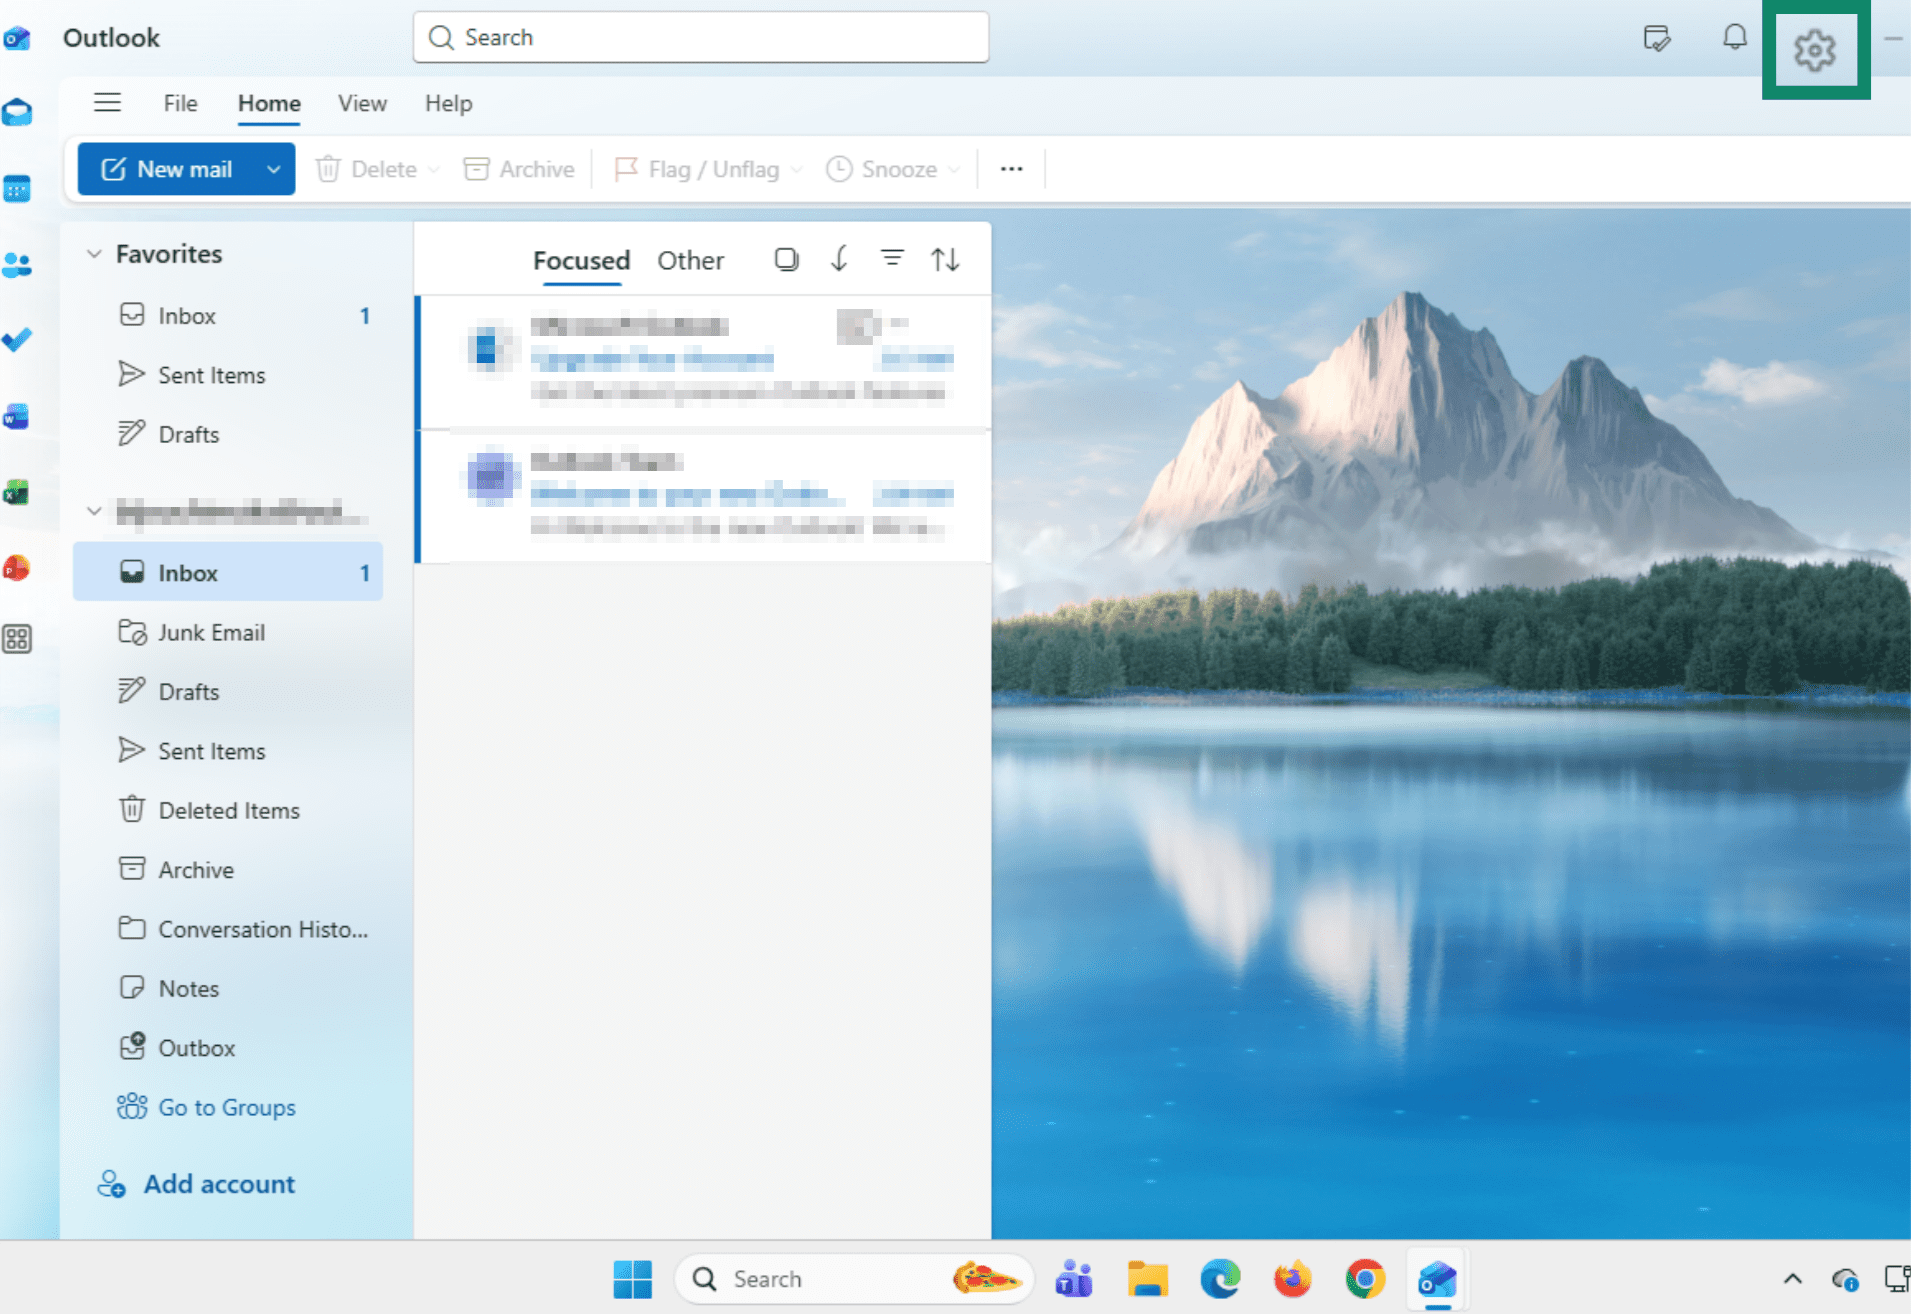Switch to the View ribbon tab
The image size is (1911, 1314).
[x=362, y=103]
